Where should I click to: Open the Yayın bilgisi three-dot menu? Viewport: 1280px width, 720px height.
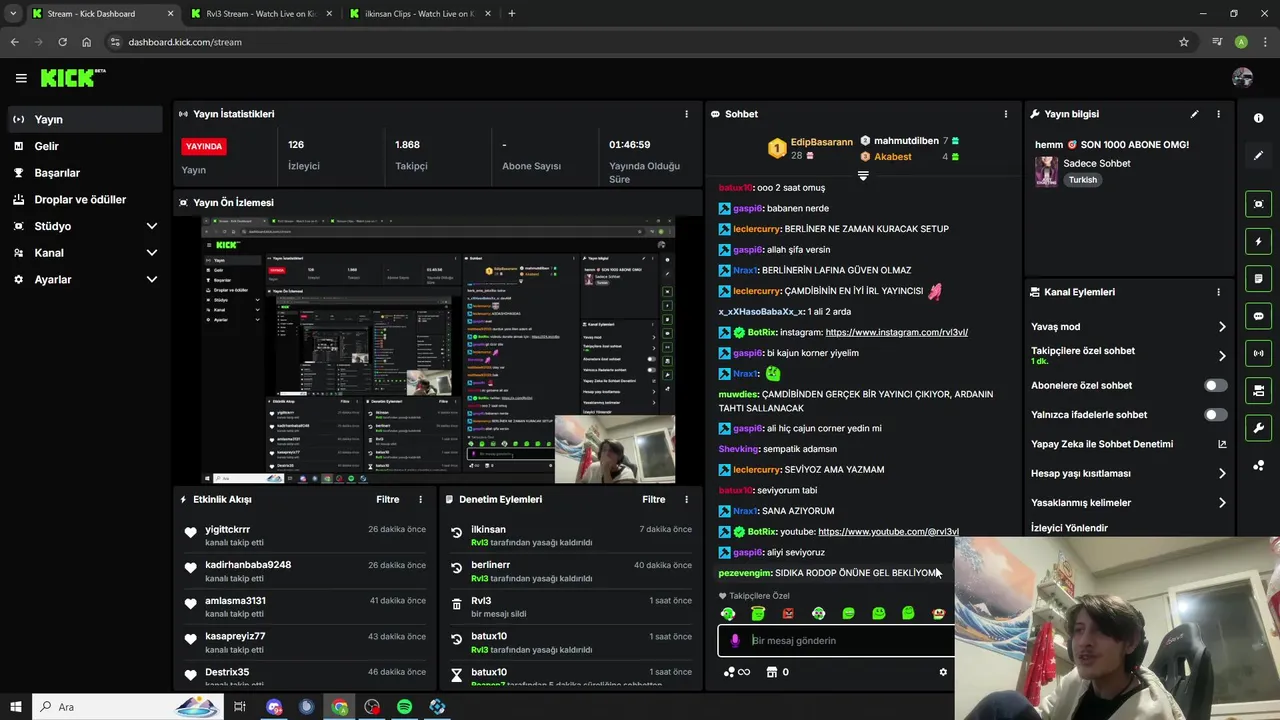(x=1218, y=114)
